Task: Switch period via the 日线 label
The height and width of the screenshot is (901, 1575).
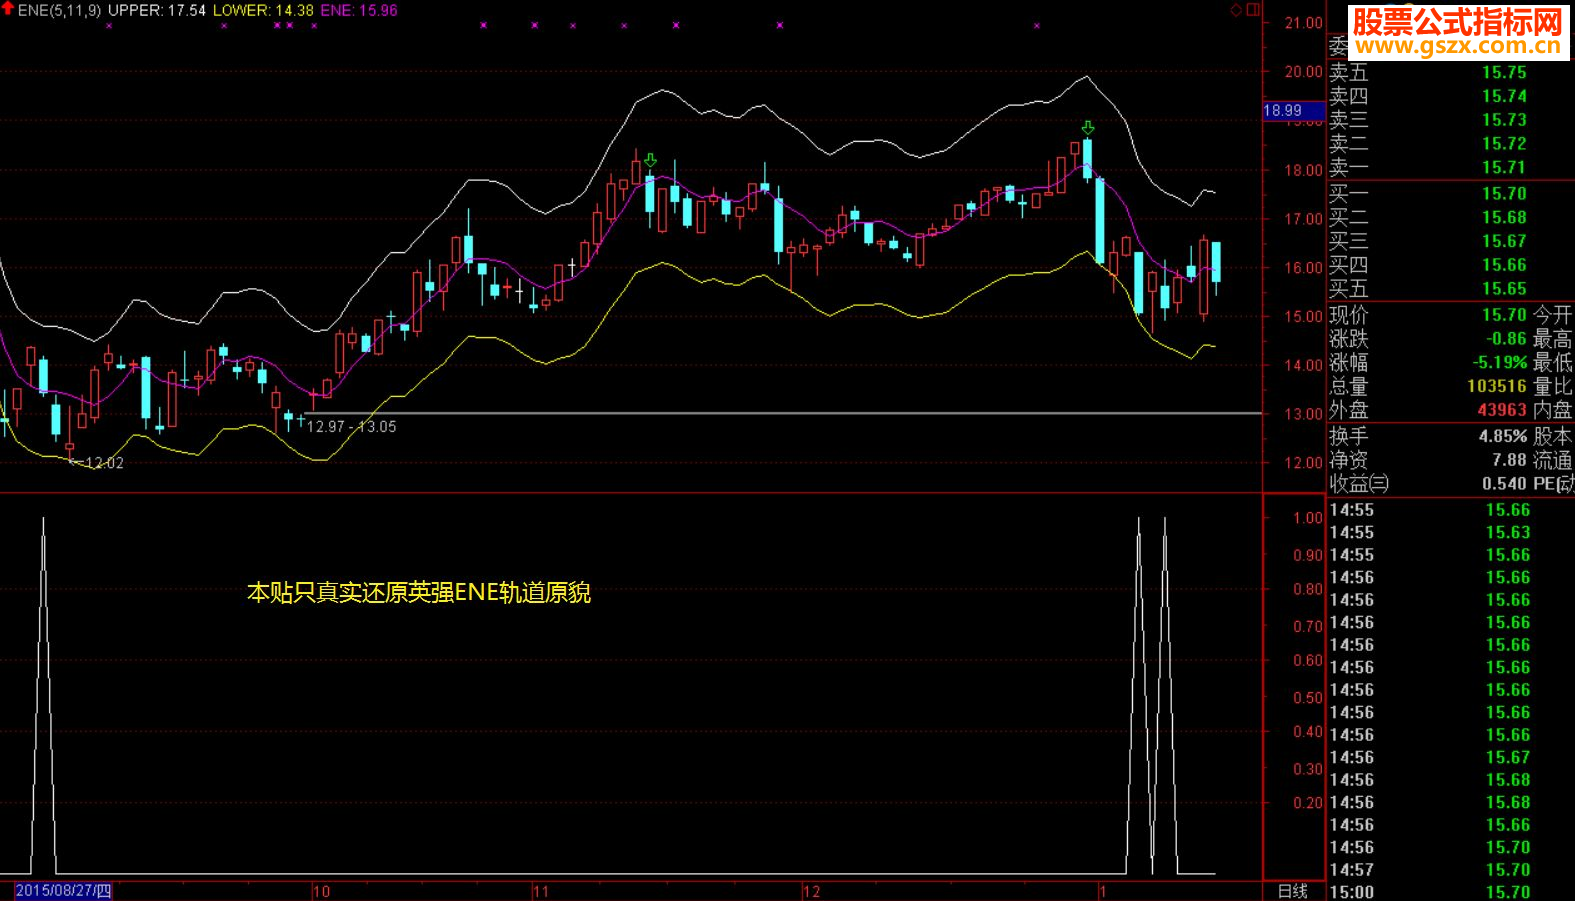Action: click(1293, 891)
